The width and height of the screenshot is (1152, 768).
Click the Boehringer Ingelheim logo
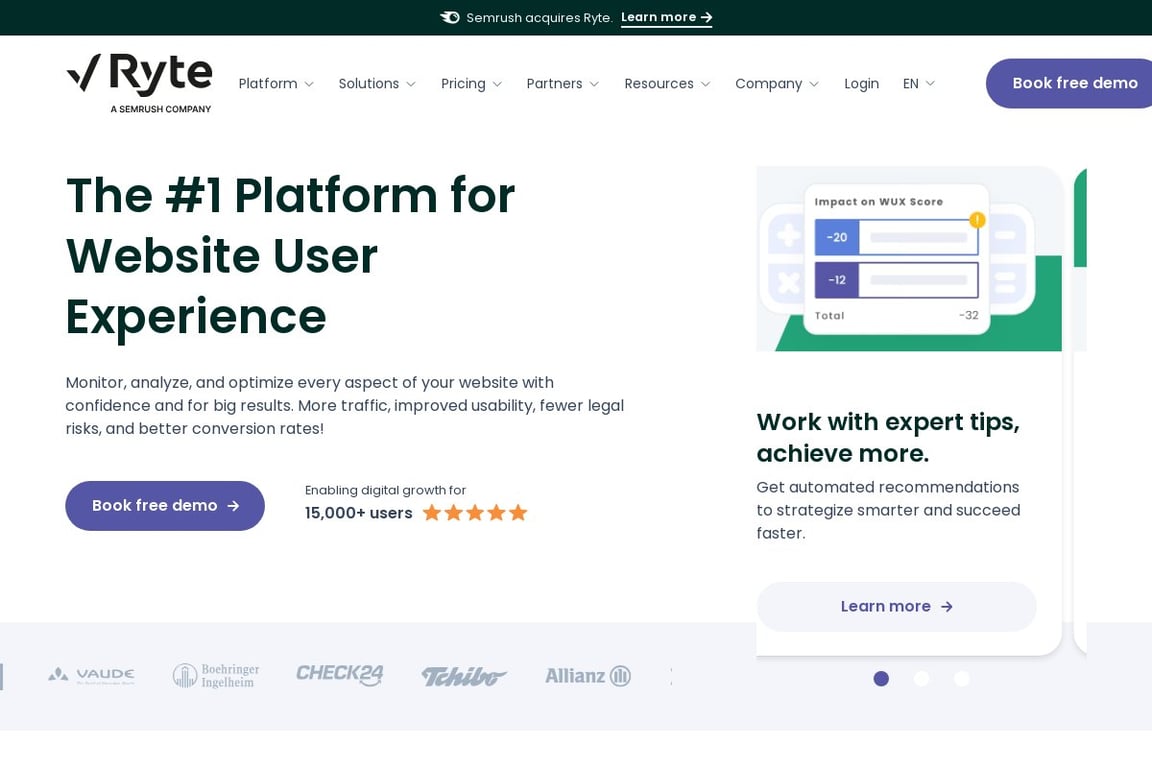pos(216,675)
